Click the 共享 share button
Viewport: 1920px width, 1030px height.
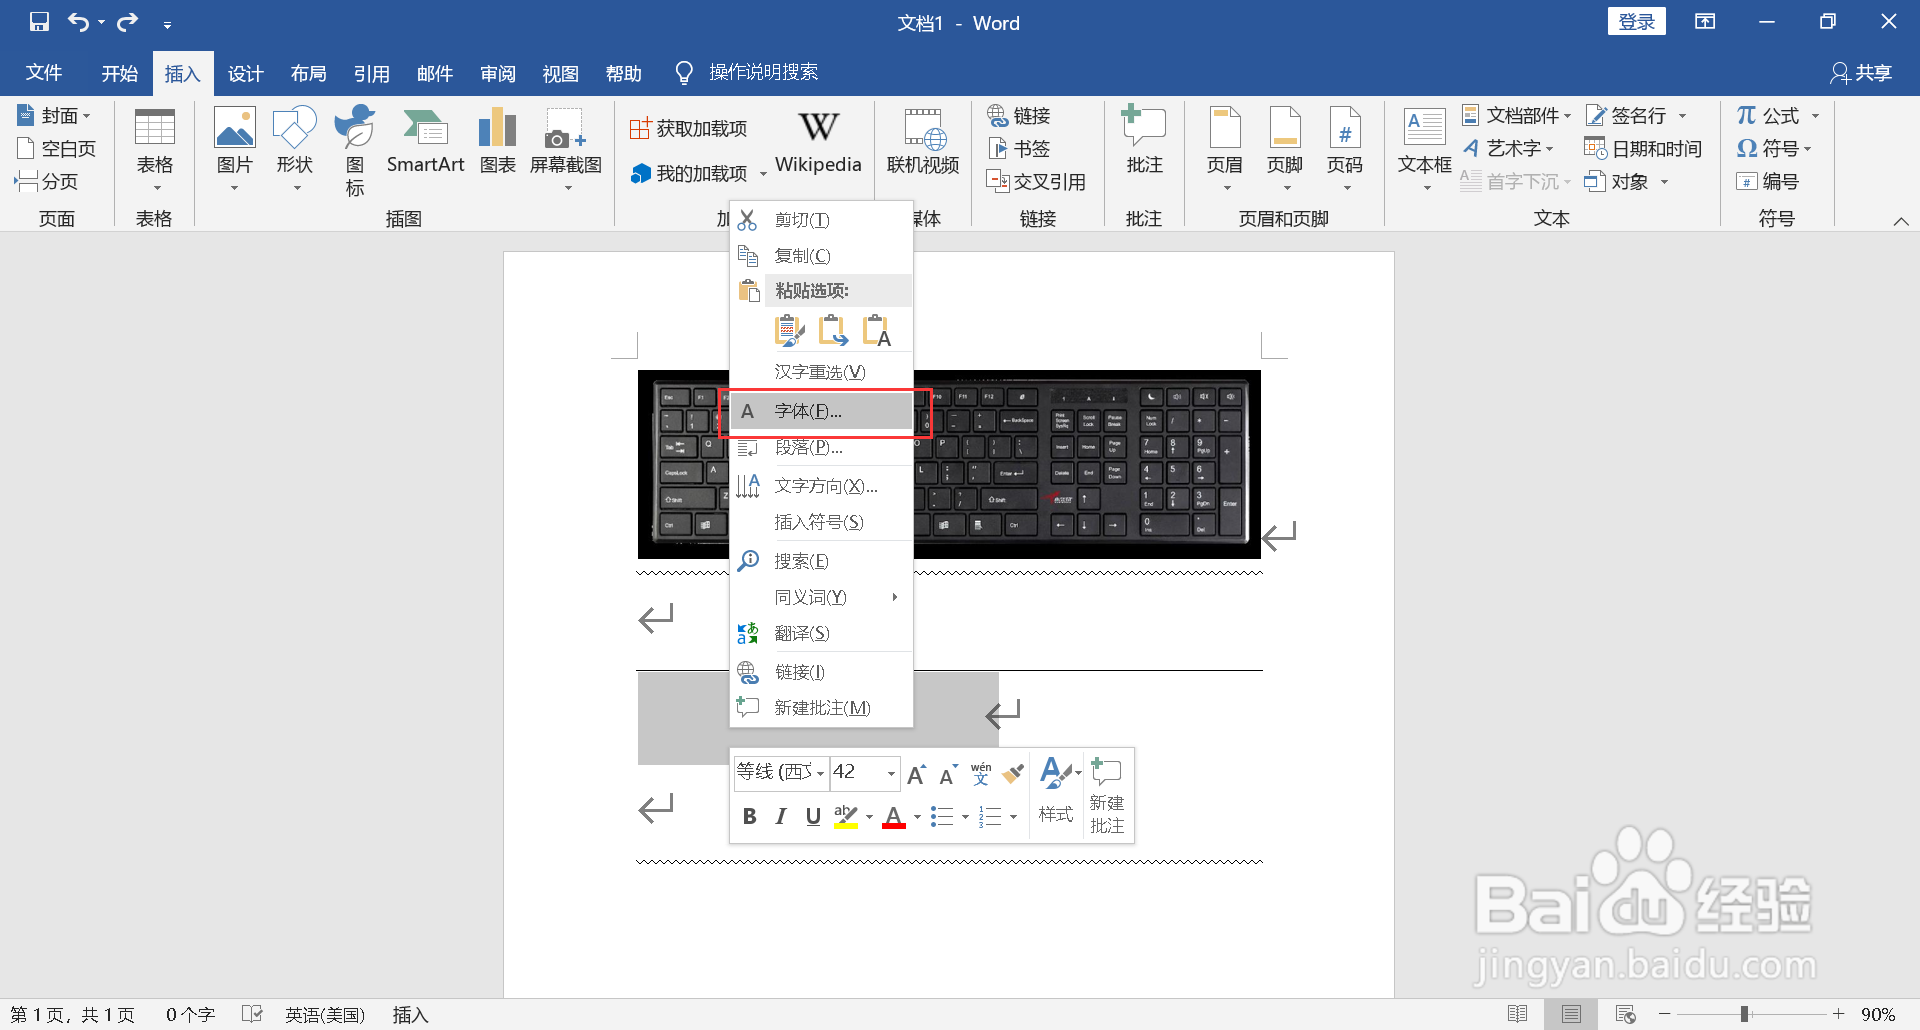pyautogui.click(x=1861, y=73)
